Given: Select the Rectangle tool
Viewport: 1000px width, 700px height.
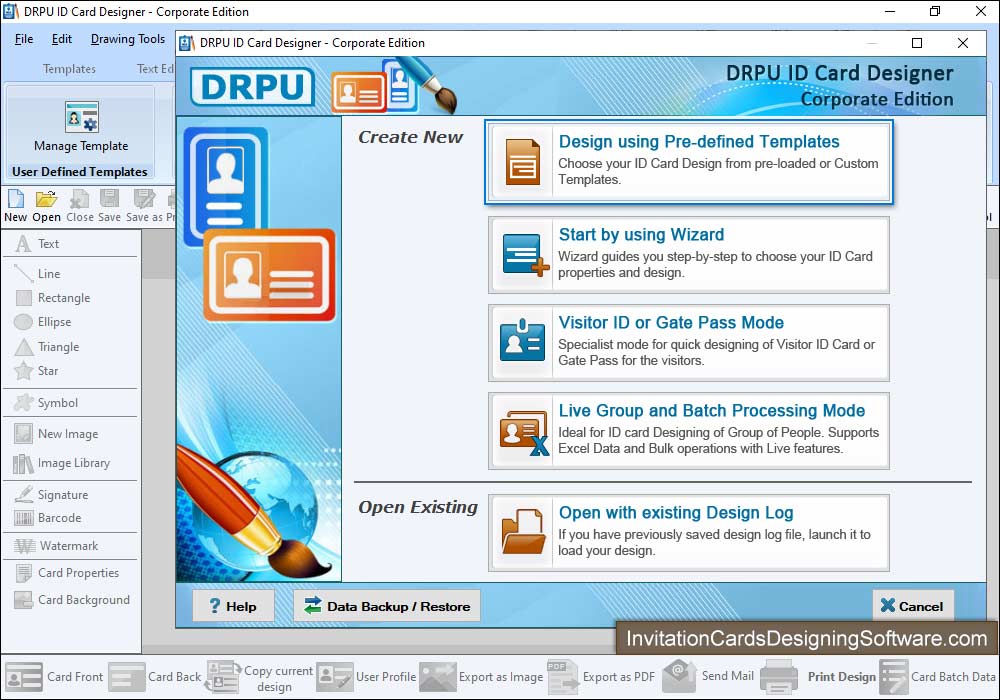Looking at the screenshot, I should pyautogui.click(x=52, y=298).
